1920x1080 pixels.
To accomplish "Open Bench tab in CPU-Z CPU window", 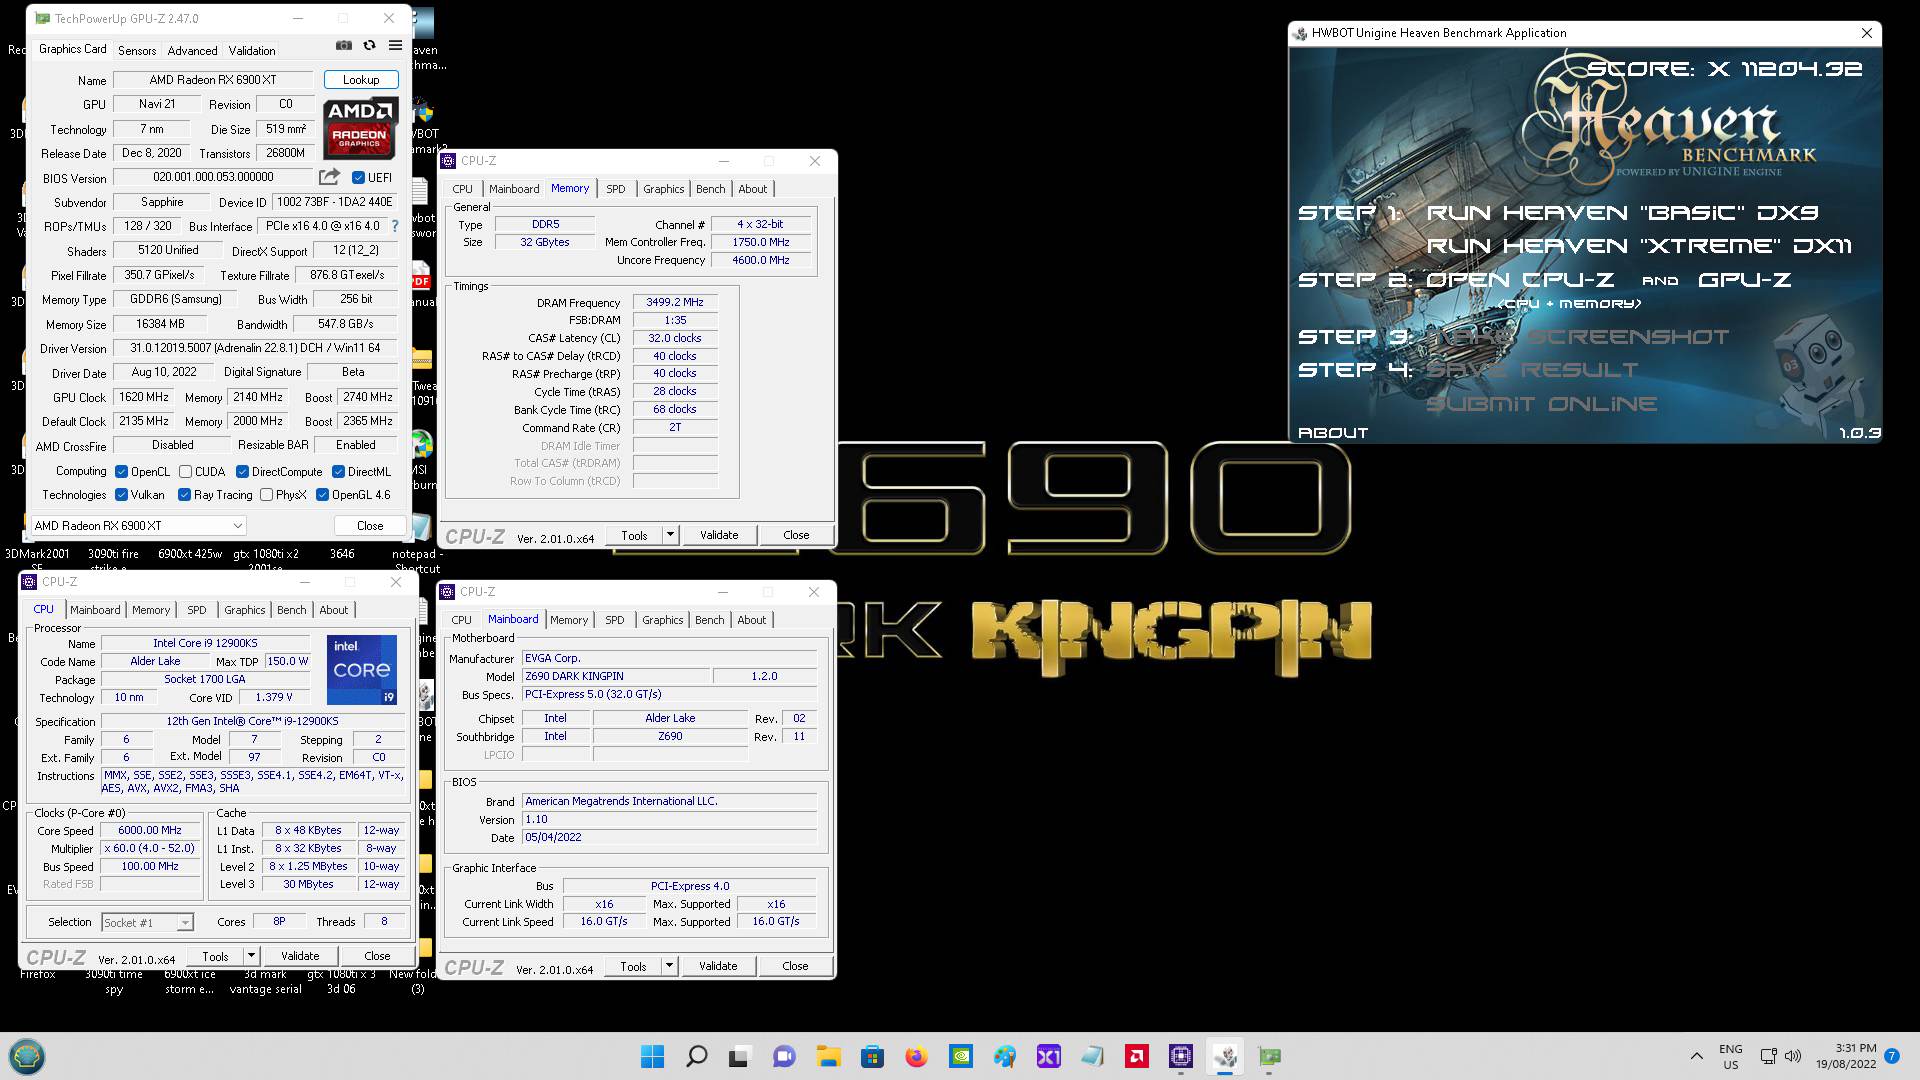I will coord(292,610).
